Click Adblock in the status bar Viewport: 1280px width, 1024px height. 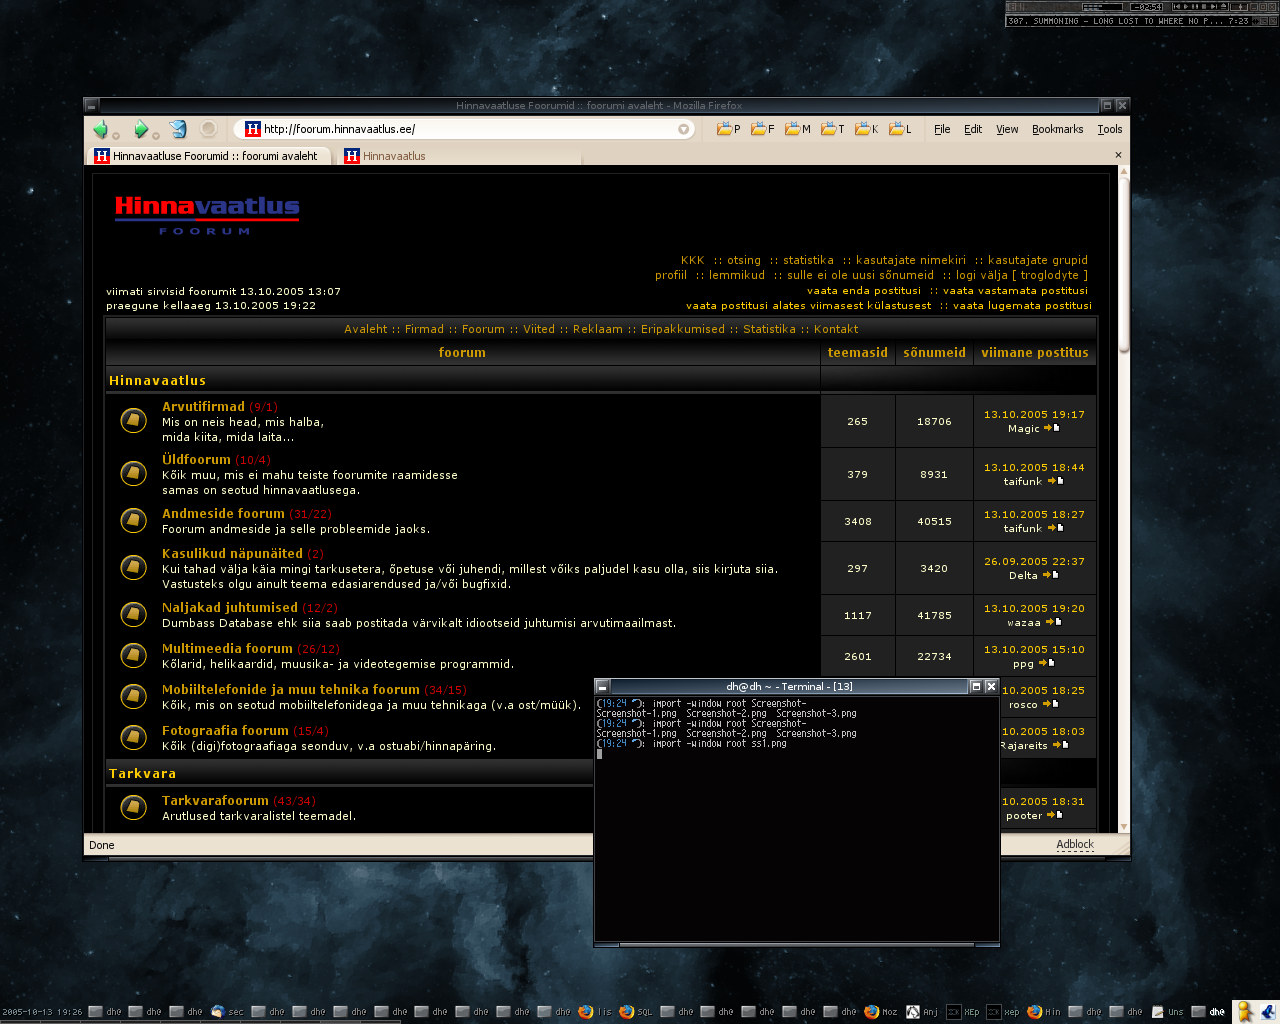pos(1075,845)
